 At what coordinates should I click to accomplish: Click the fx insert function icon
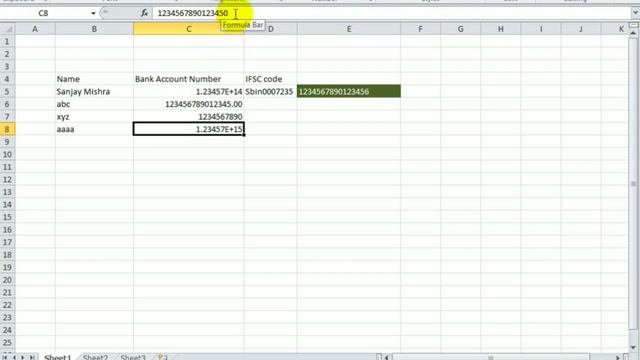click(x=144, y=13)
